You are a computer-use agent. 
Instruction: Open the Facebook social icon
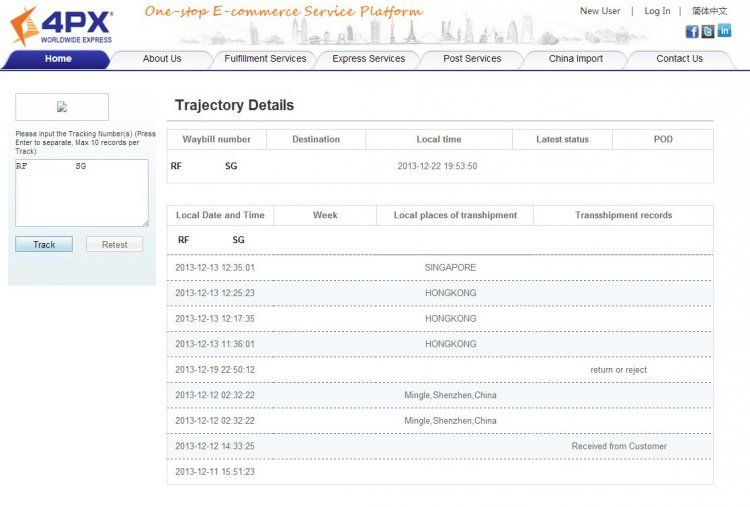[x=692, y=32]
